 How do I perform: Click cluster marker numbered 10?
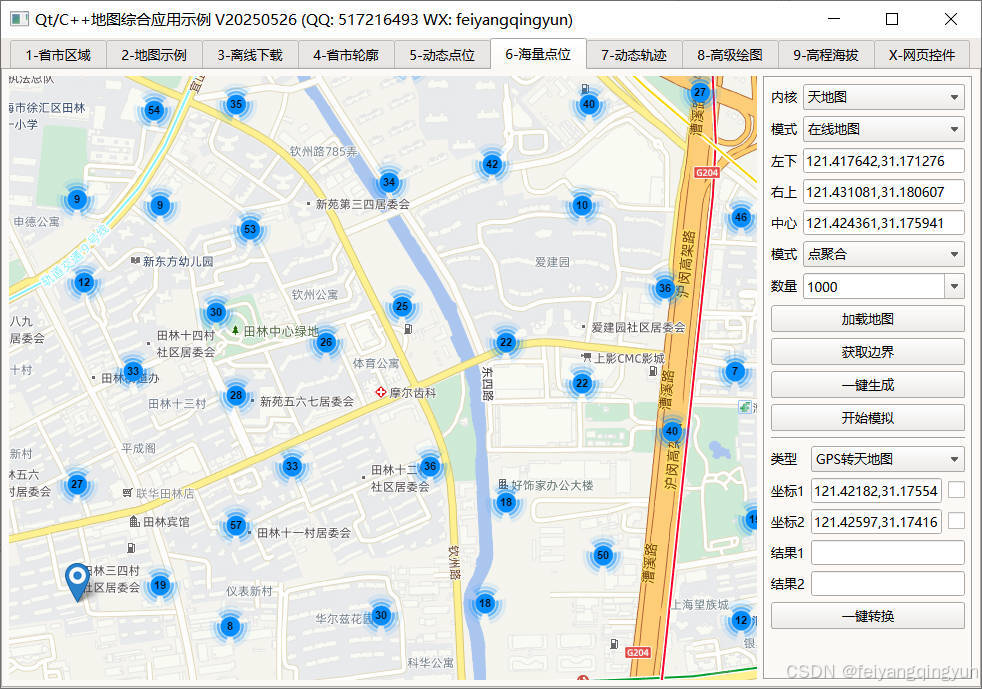click(x=582, y=205)
